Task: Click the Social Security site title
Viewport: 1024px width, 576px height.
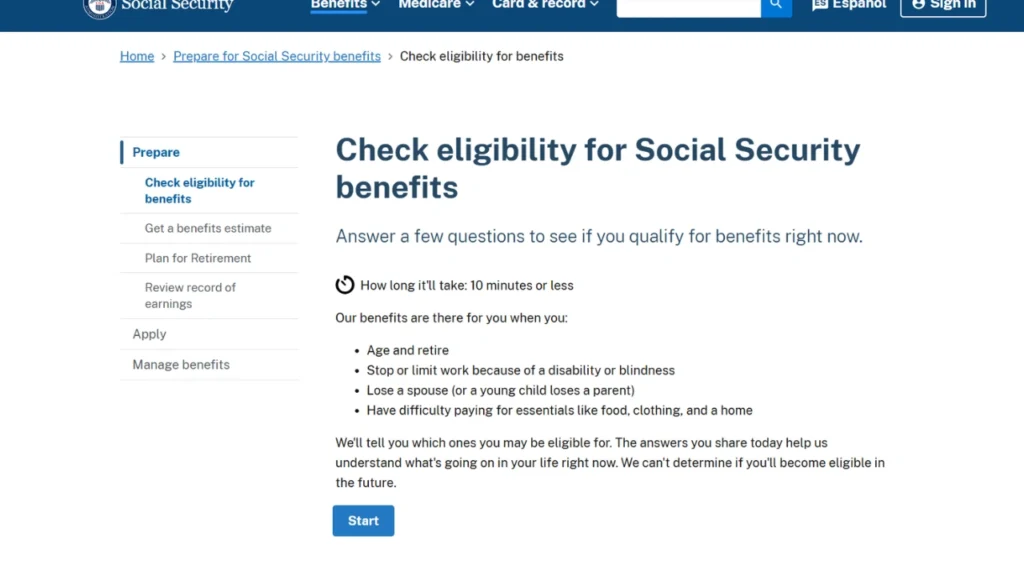Action: click(177, 5)
